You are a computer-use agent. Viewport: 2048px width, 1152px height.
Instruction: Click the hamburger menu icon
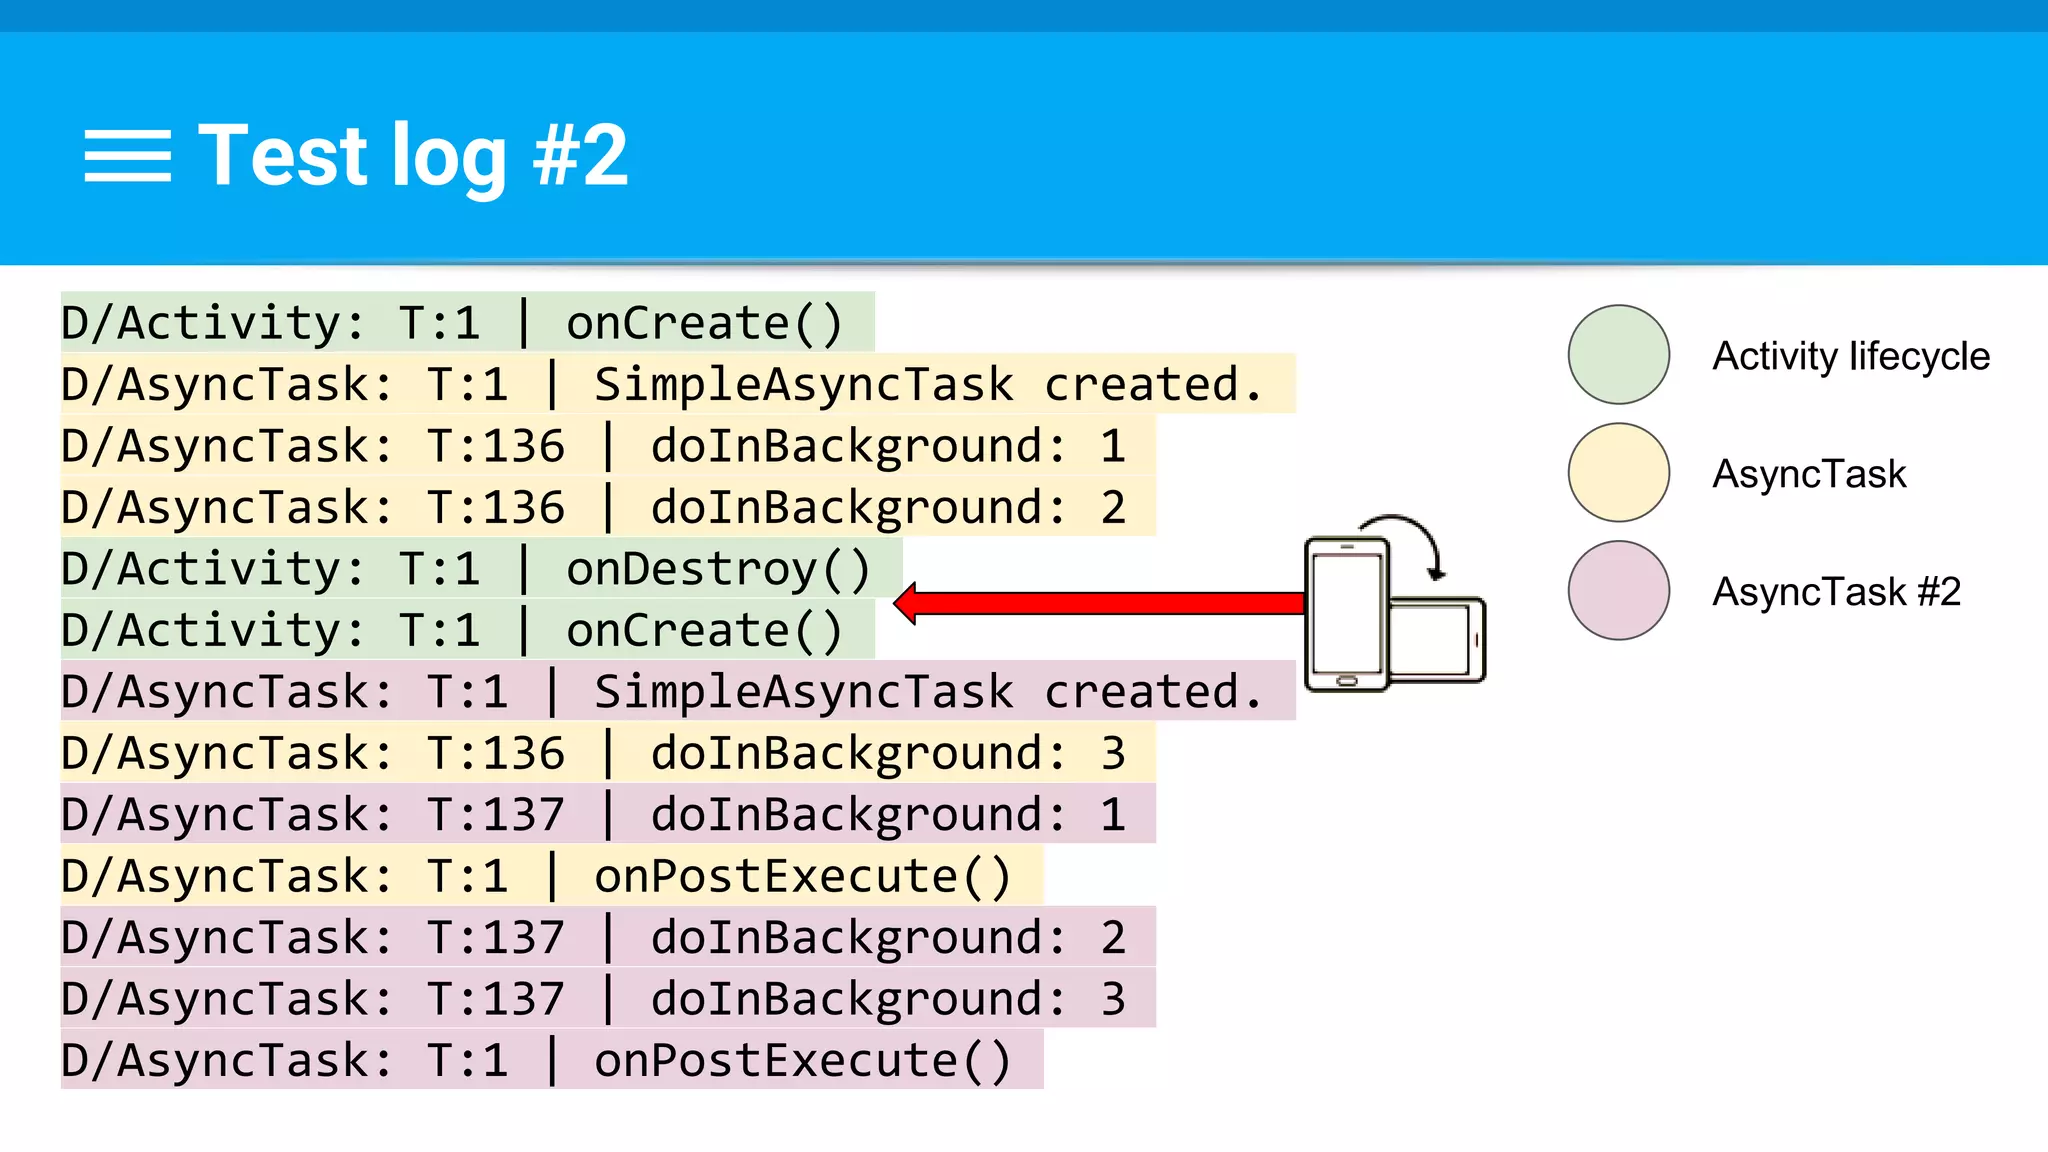pyautogui.click(x=127, y=156)
